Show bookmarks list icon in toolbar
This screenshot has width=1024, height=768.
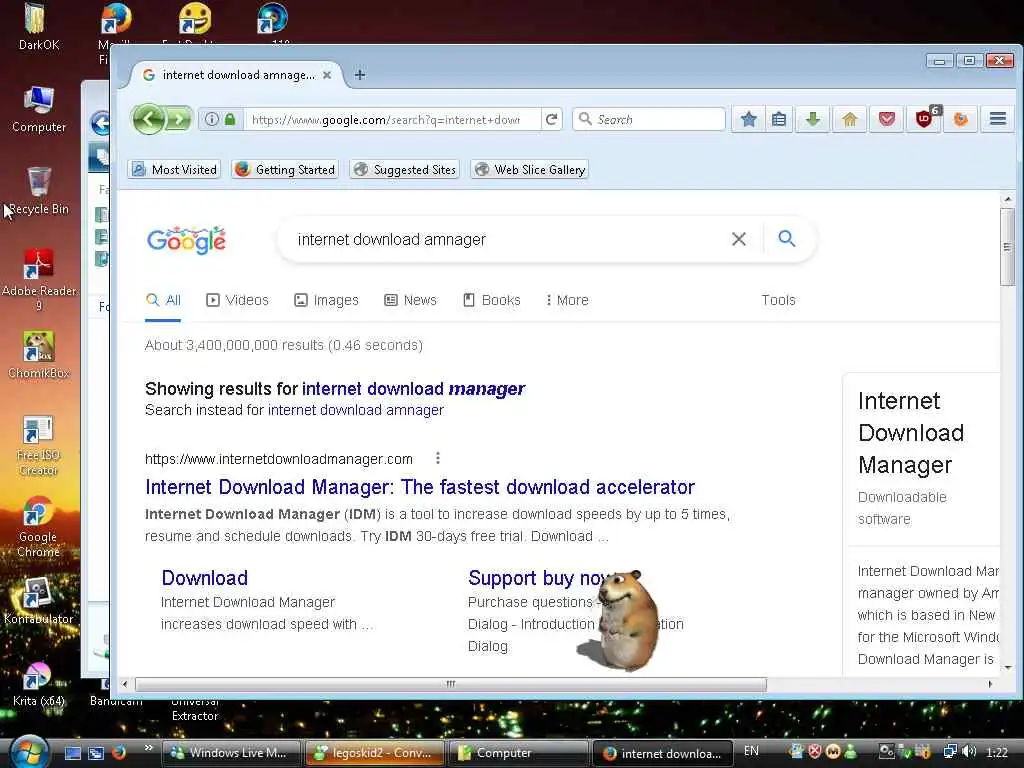[778, 120]
